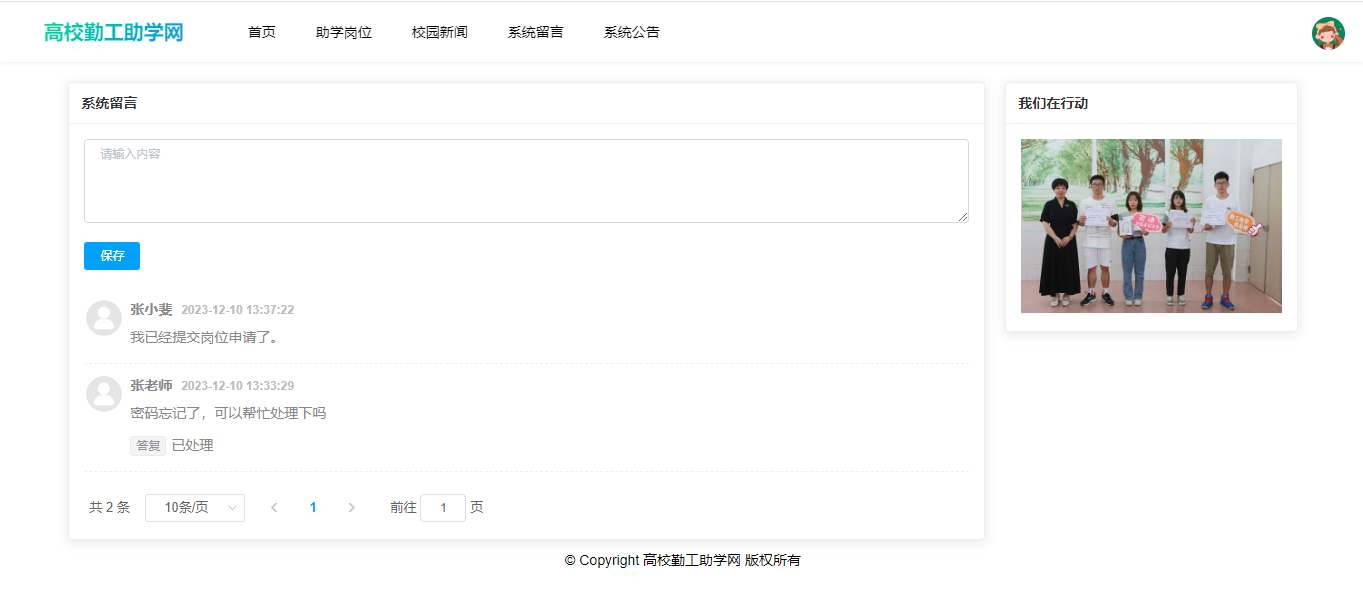Image resolution: width=1363 pixels, height=605 pixels.
Task: Open 助学岗位 in the navigation bar
Action: coord(344,32)
